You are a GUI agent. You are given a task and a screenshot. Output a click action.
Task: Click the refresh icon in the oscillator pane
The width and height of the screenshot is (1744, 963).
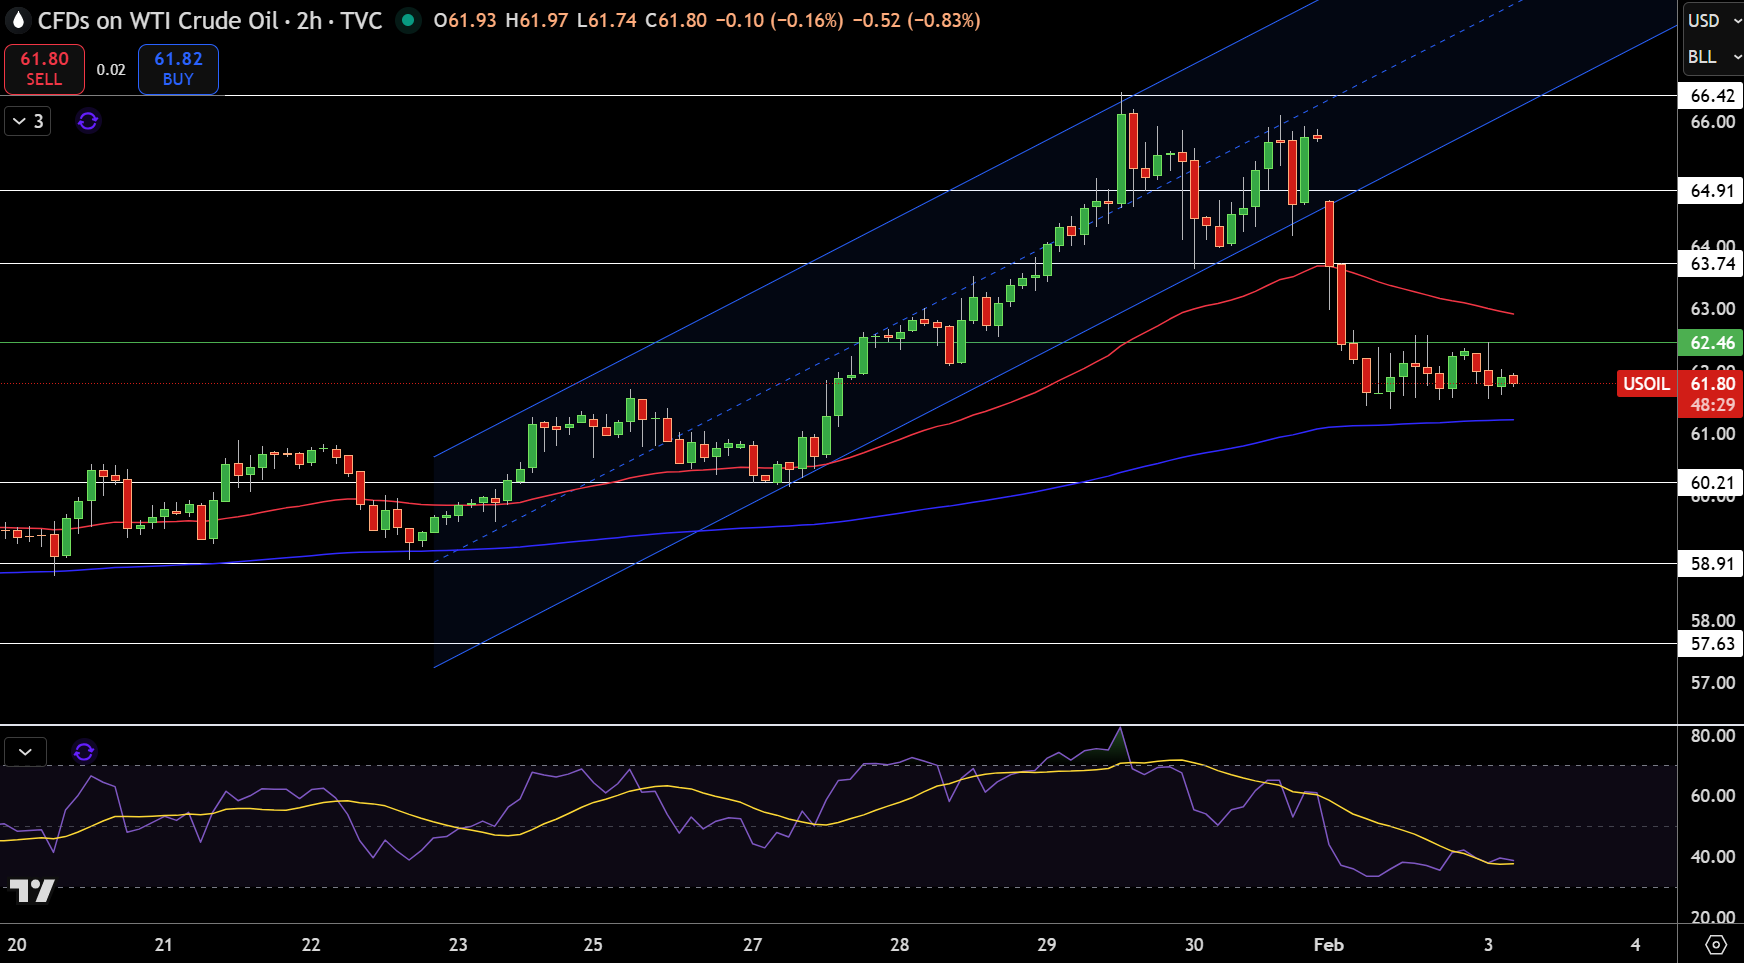(86, 752)
